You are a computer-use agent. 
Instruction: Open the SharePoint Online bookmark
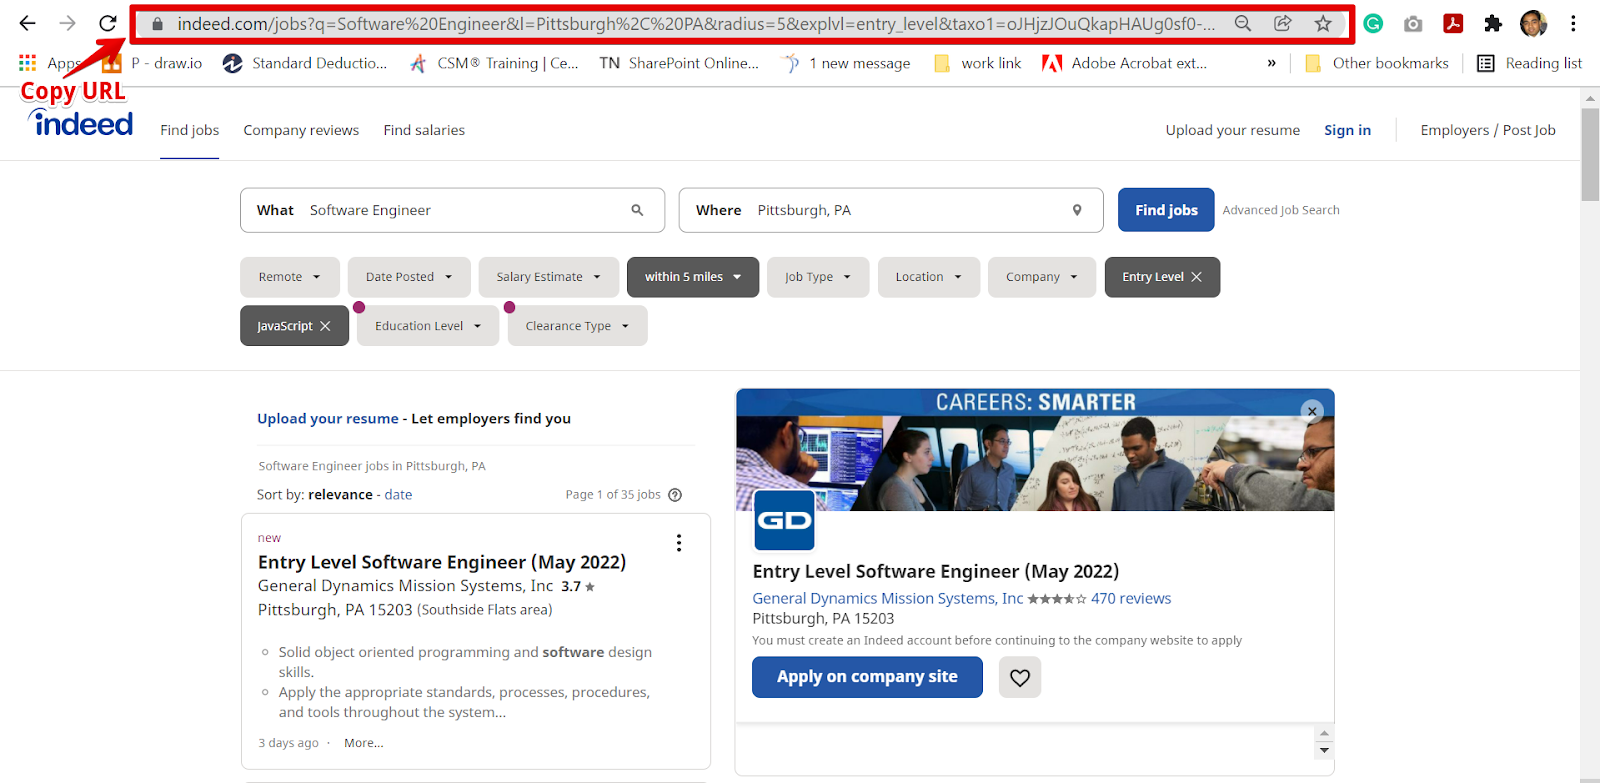point(679,63)
